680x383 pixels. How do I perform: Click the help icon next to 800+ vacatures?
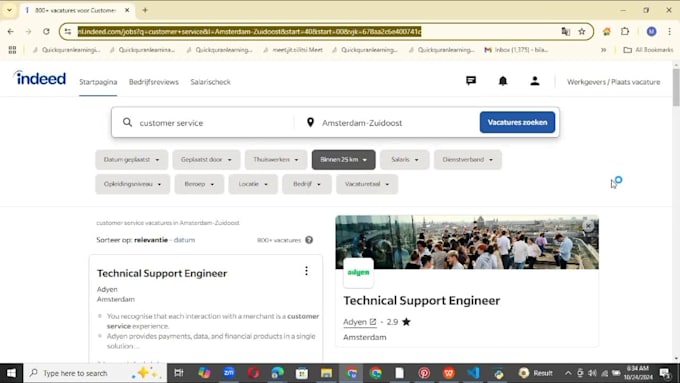[309, 240]
